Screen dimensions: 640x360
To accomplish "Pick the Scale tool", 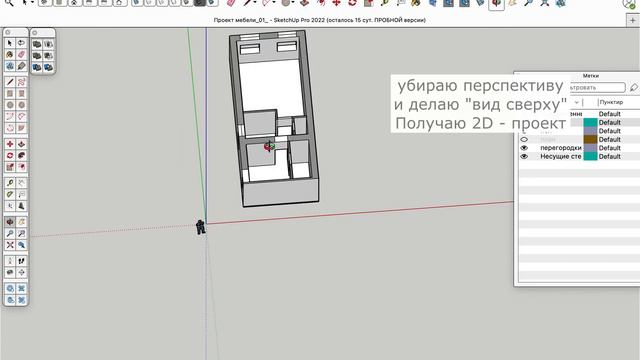I will (10, 167).
